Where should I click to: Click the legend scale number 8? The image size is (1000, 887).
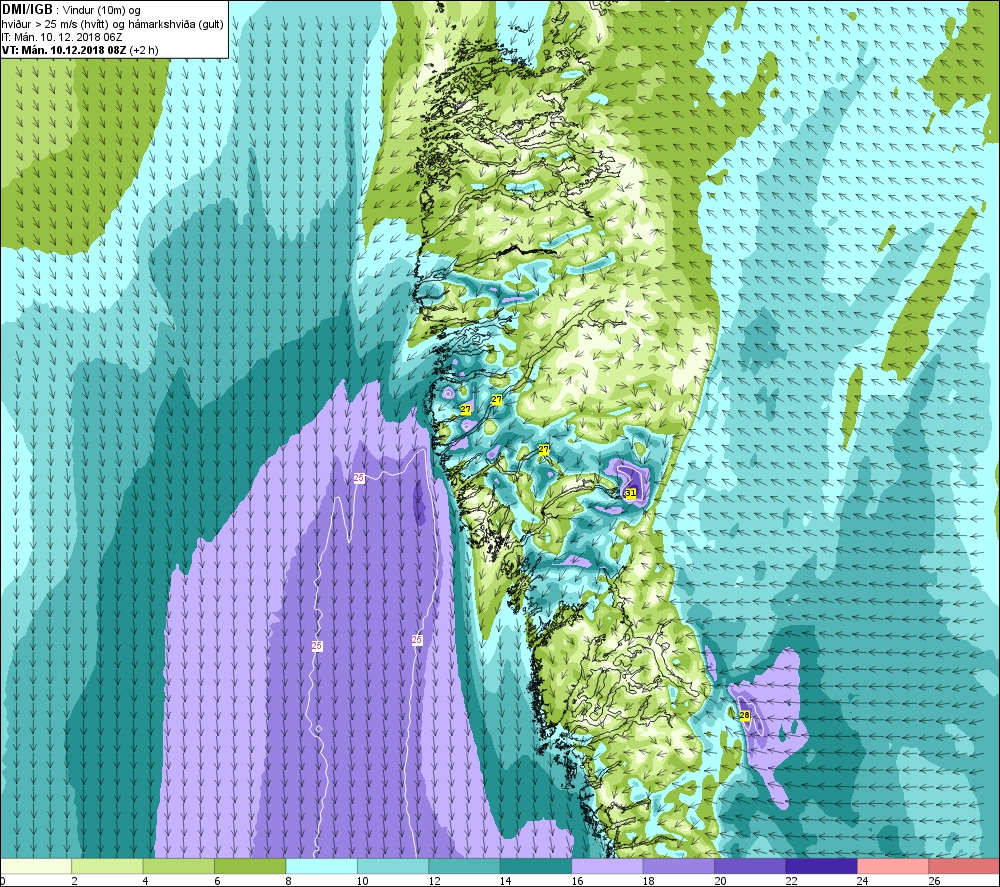coord(289,881)
